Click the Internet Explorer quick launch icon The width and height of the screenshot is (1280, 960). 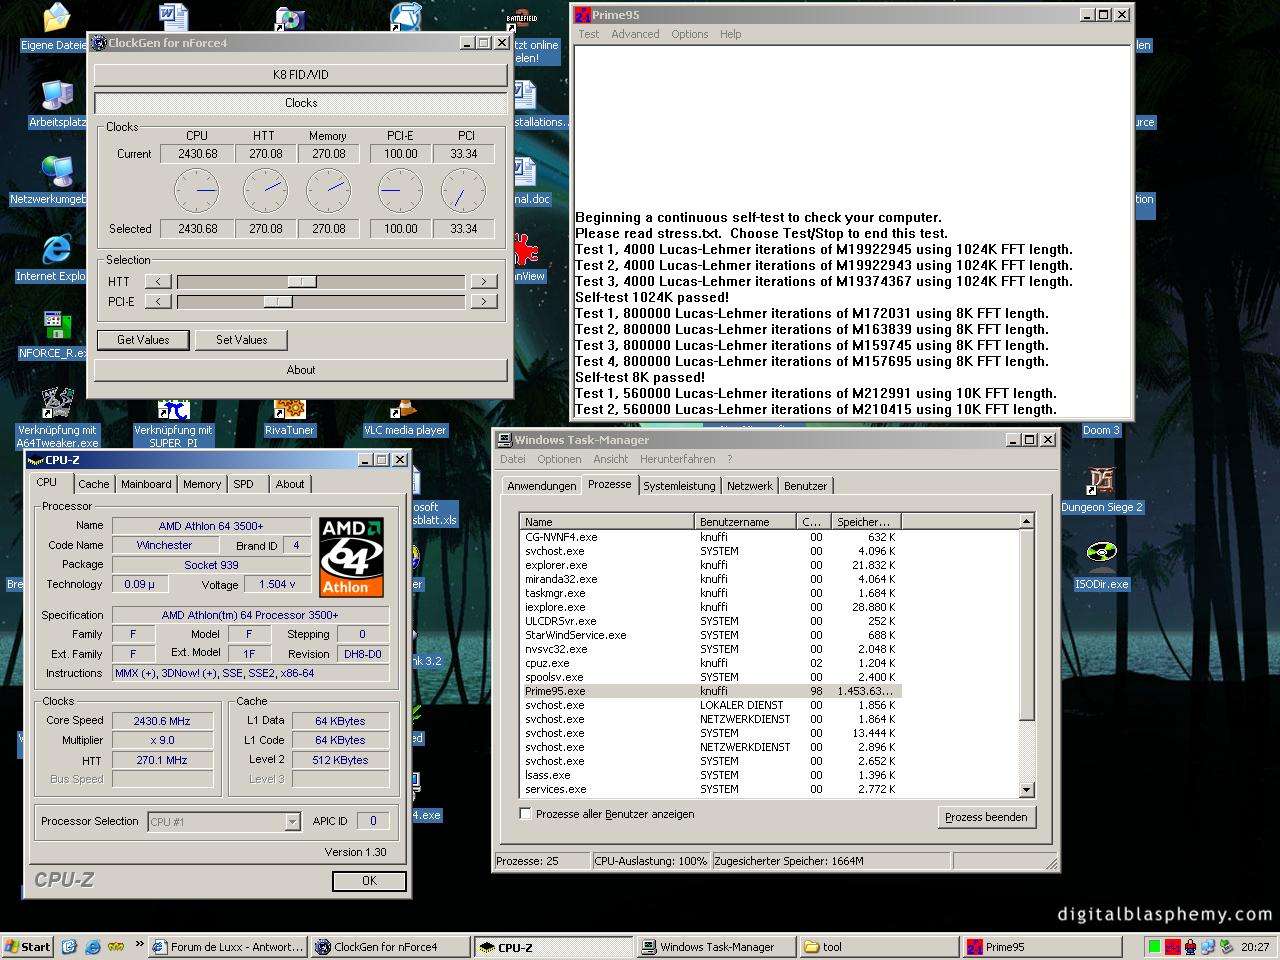click(93, 947)
